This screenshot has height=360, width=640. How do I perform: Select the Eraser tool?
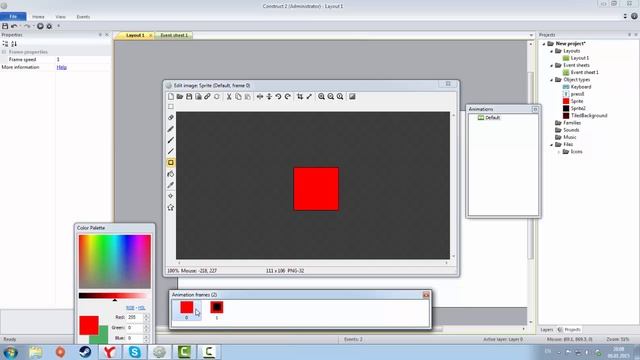pyautogui.click(x=171, y=118)
